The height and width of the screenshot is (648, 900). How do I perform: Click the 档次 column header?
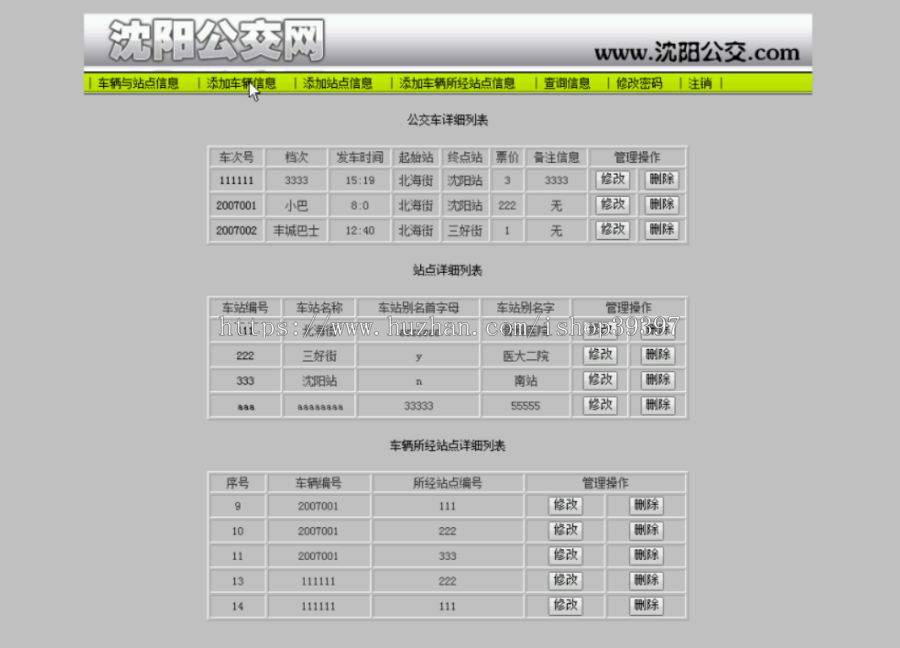296,157
